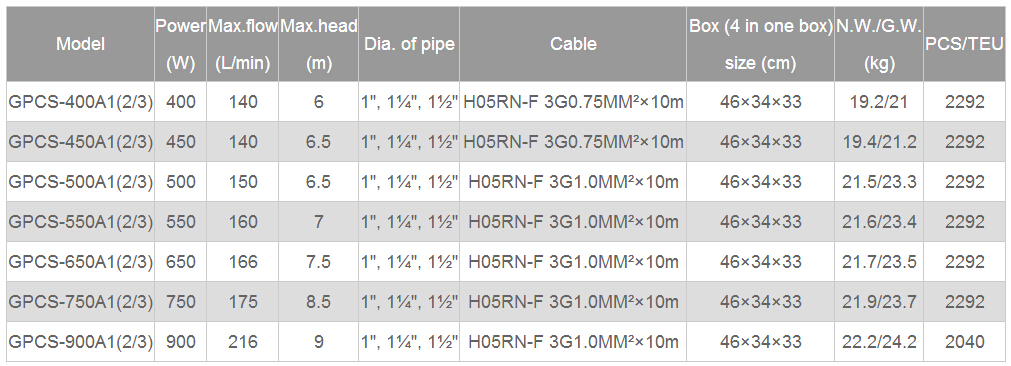Click the Dia. of pipe header
The width and height of the screenshot is (1011, 366).
click(409, 44)
